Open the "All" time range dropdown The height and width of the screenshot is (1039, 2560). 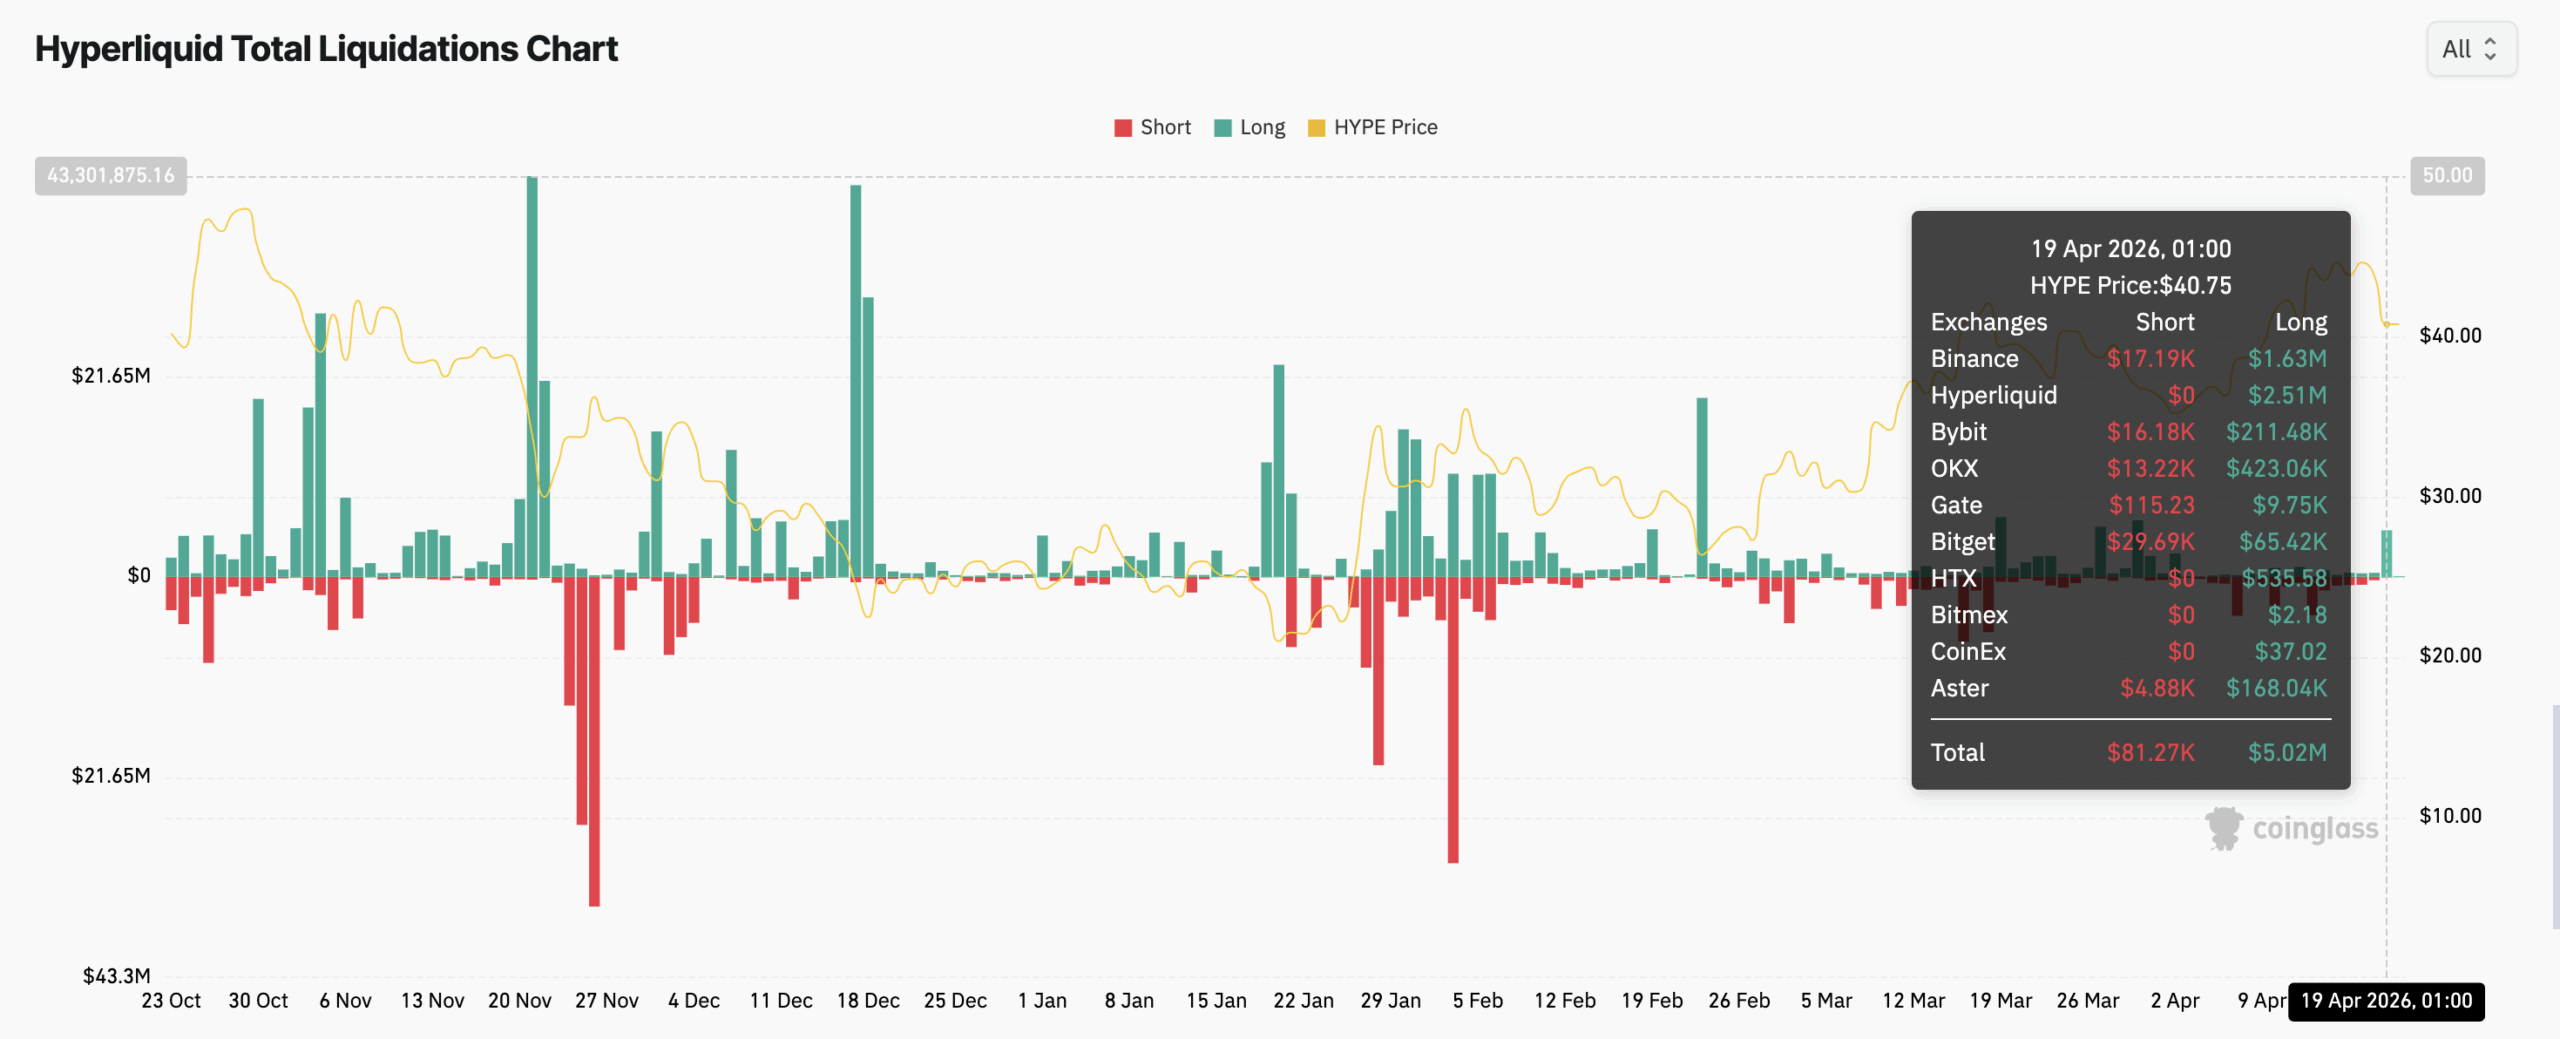(x=2471, y=49)
